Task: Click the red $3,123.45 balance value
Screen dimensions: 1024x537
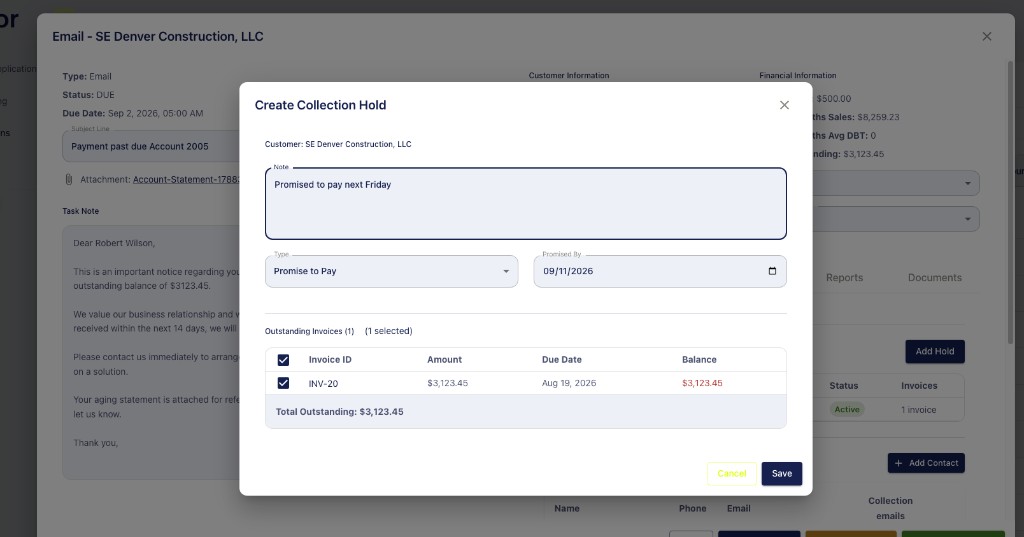Action: tap(702, 383)
